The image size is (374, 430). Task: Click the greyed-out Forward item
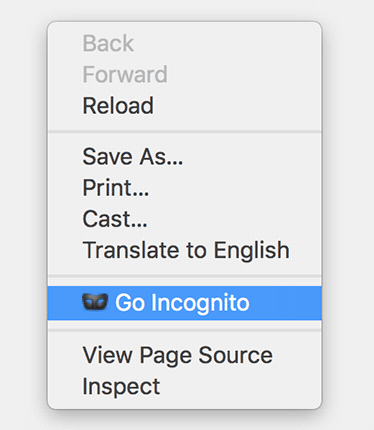pyautogui.click(x=185, y=74)
